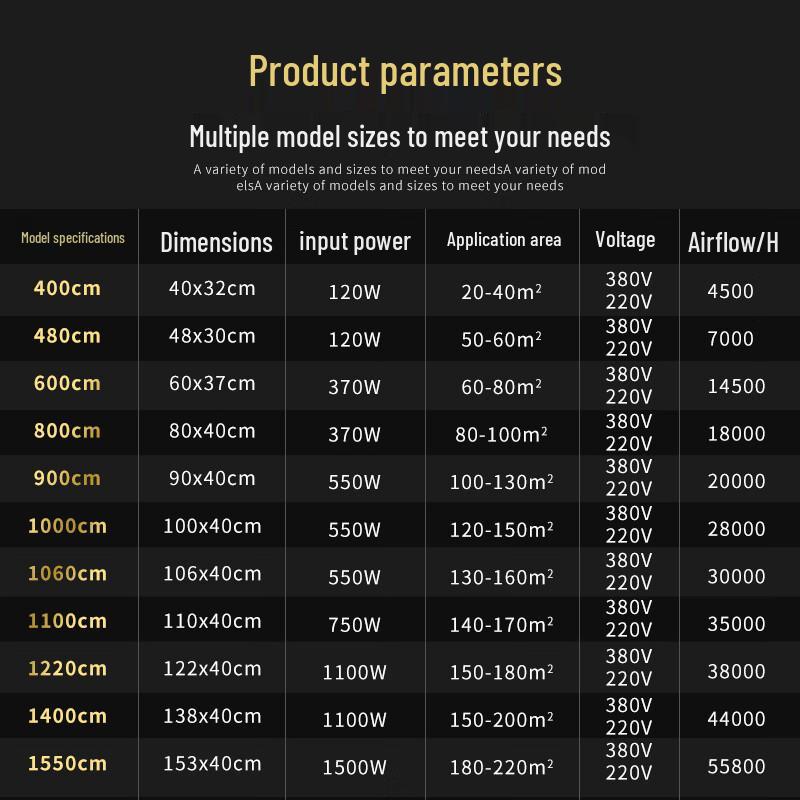
Task: Click the 1500W input power cell
Action: pyautogui.click(x=355, y=767)
